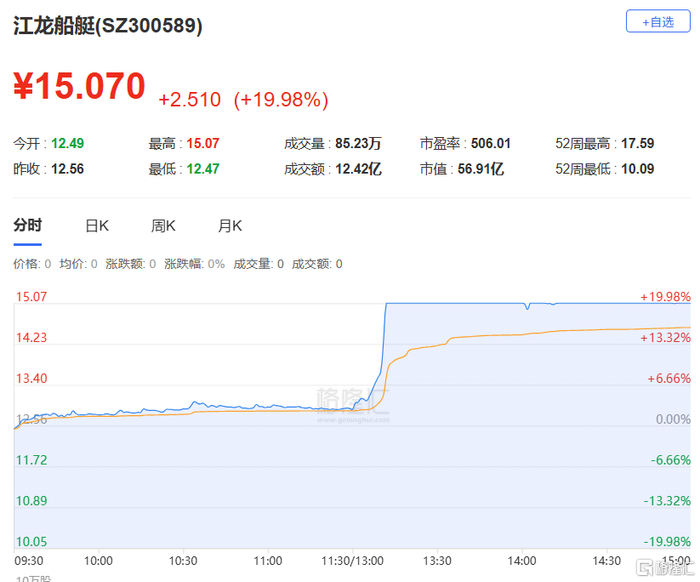
Task: Click 市值 value 56.91亿
Action: (480, 169)
